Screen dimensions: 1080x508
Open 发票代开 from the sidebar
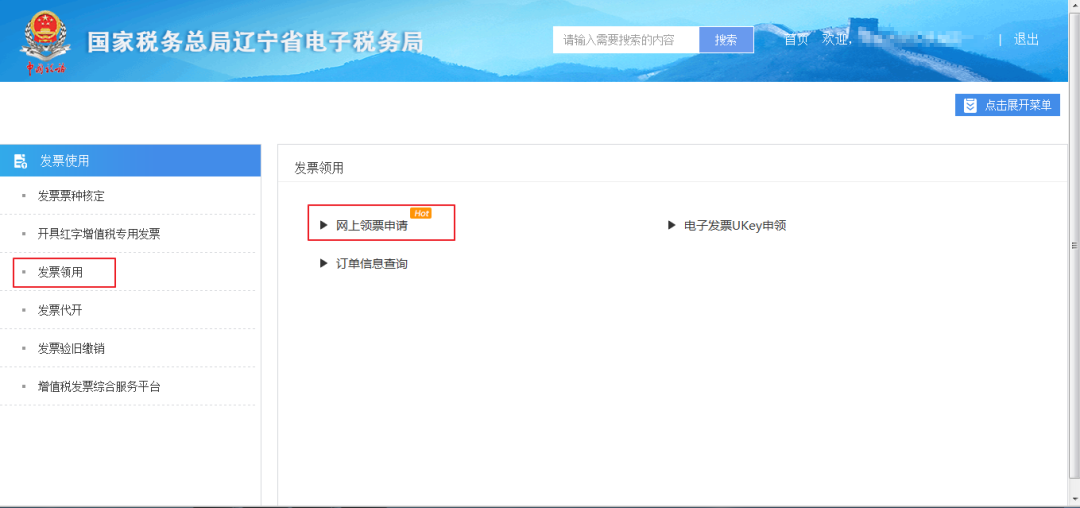pyautogui.click(x=60, y=310)
